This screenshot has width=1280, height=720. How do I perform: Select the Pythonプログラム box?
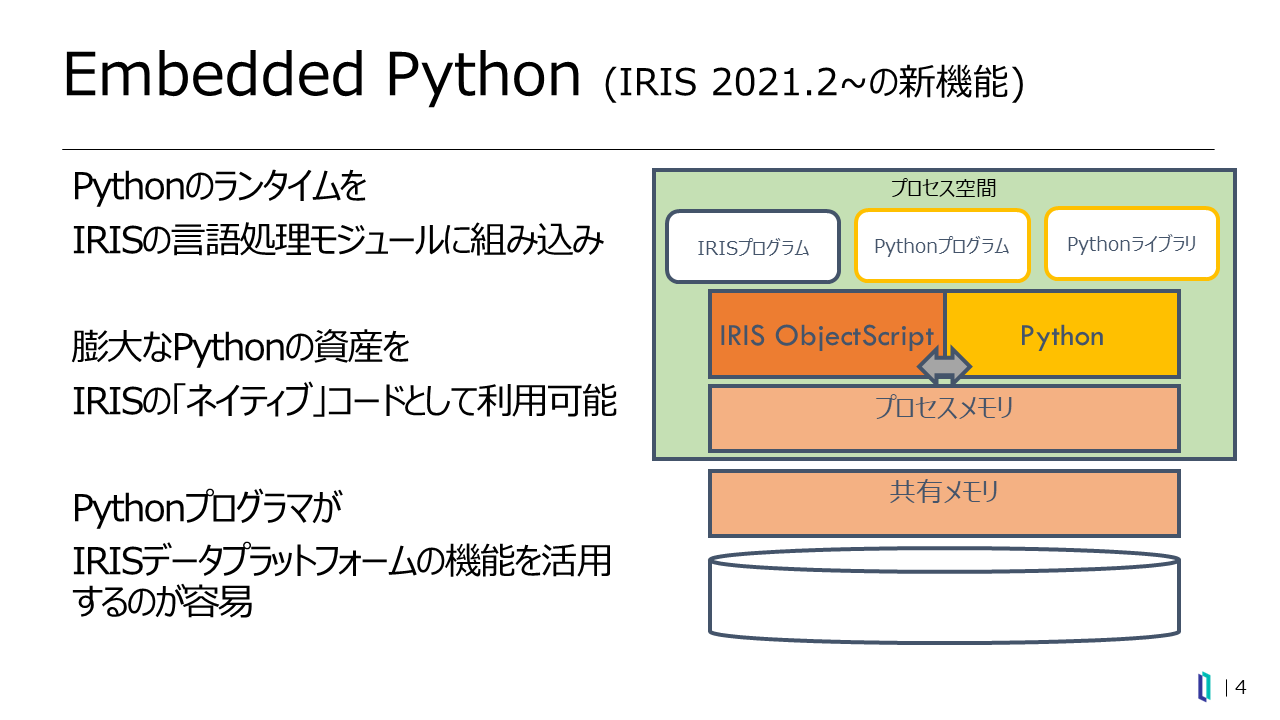(941, 246)
